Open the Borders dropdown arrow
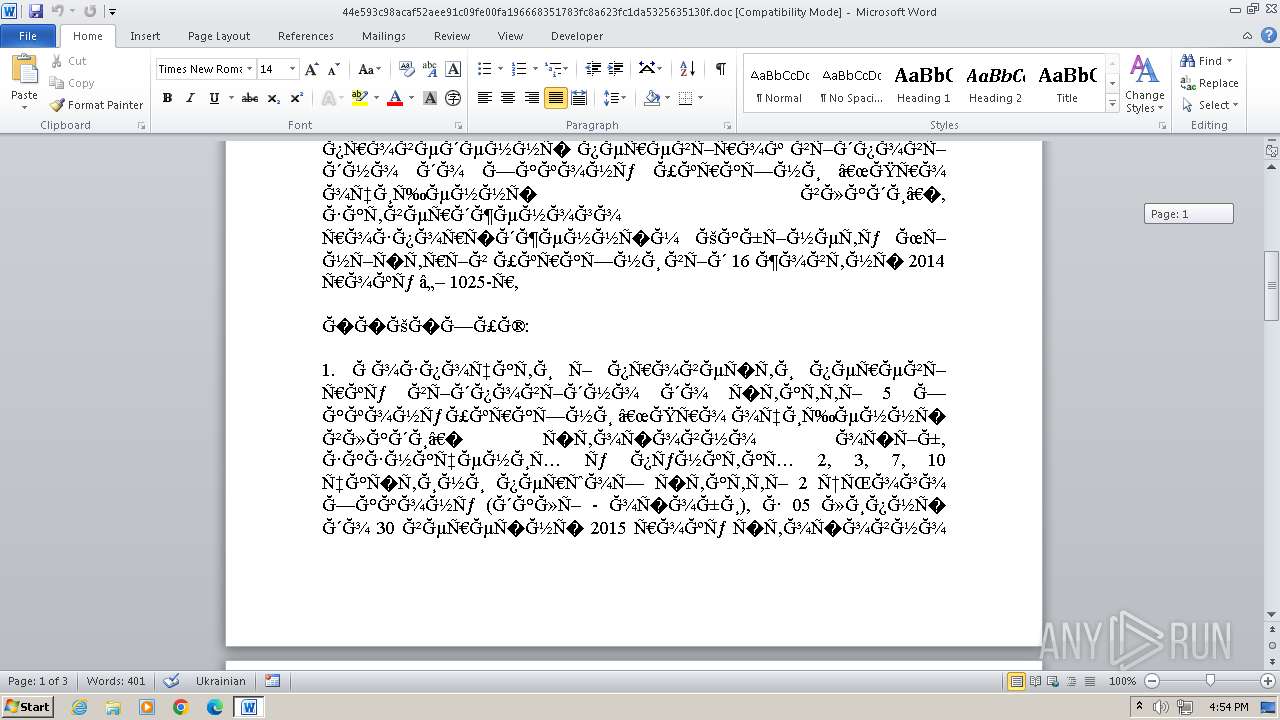Screen dimensions: 1280x720 [x=700, y=98]
